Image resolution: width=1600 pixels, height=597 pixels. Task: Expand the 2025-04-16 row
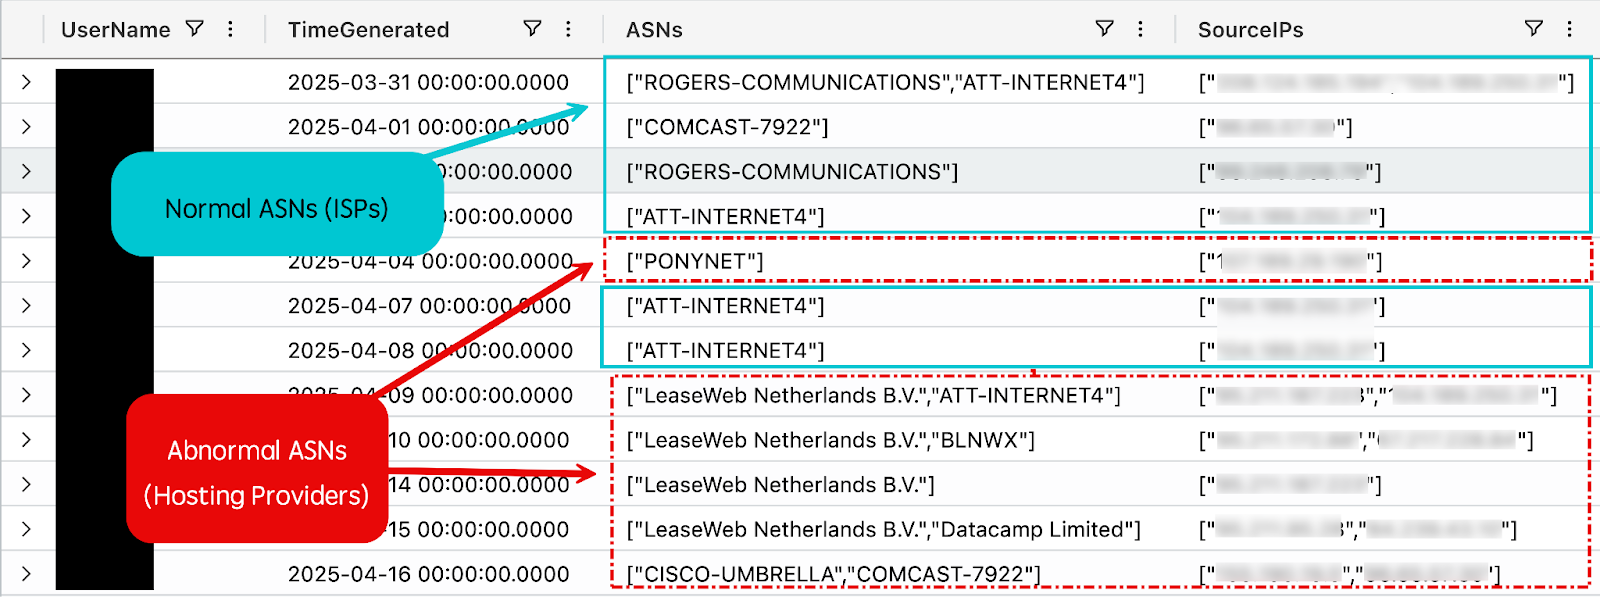[26, 574]
